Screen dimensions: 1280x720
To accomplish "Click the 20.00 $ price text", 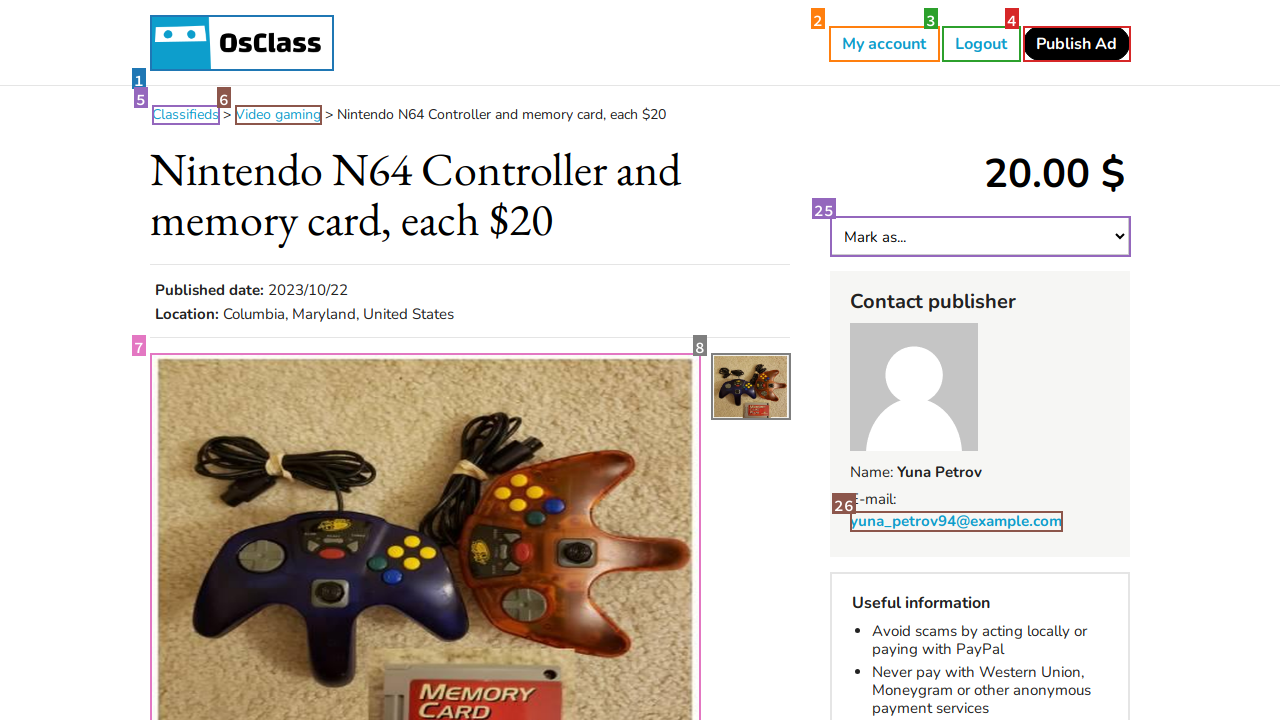I will tap(1054, 174).
